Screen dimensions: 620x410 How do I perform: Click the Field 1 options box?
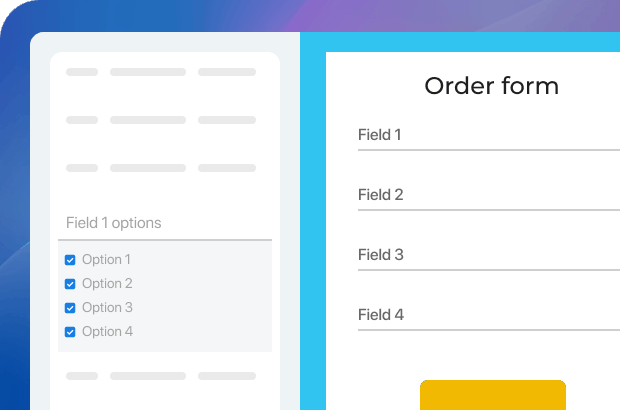click(x=165, y=223)
